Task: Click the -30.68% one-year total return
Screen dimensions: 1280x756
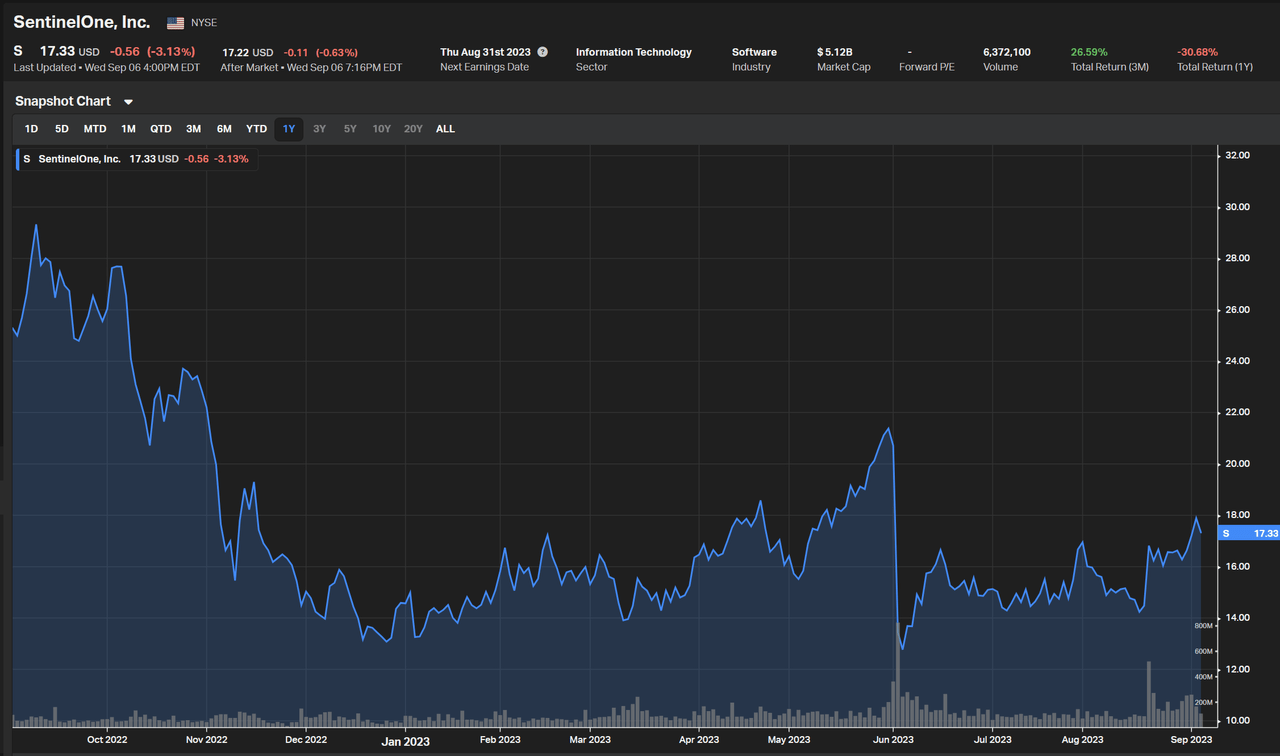Action: click(x=1198, y=52)
